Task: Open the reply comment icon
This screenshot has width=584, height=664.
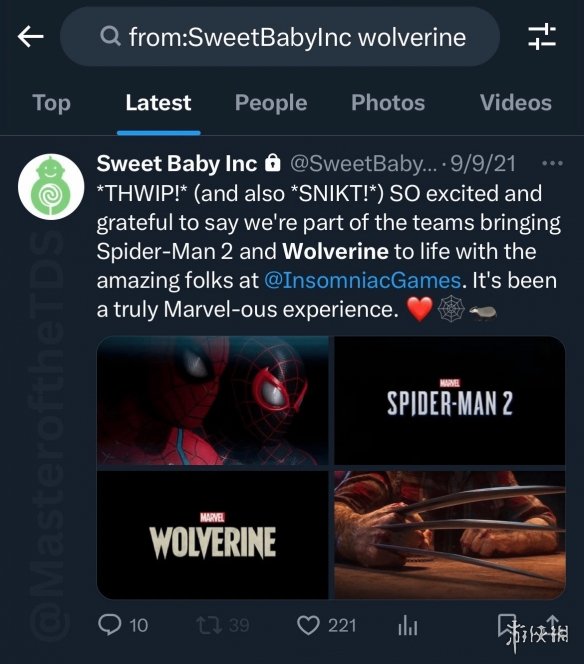Action: point(109,625)
